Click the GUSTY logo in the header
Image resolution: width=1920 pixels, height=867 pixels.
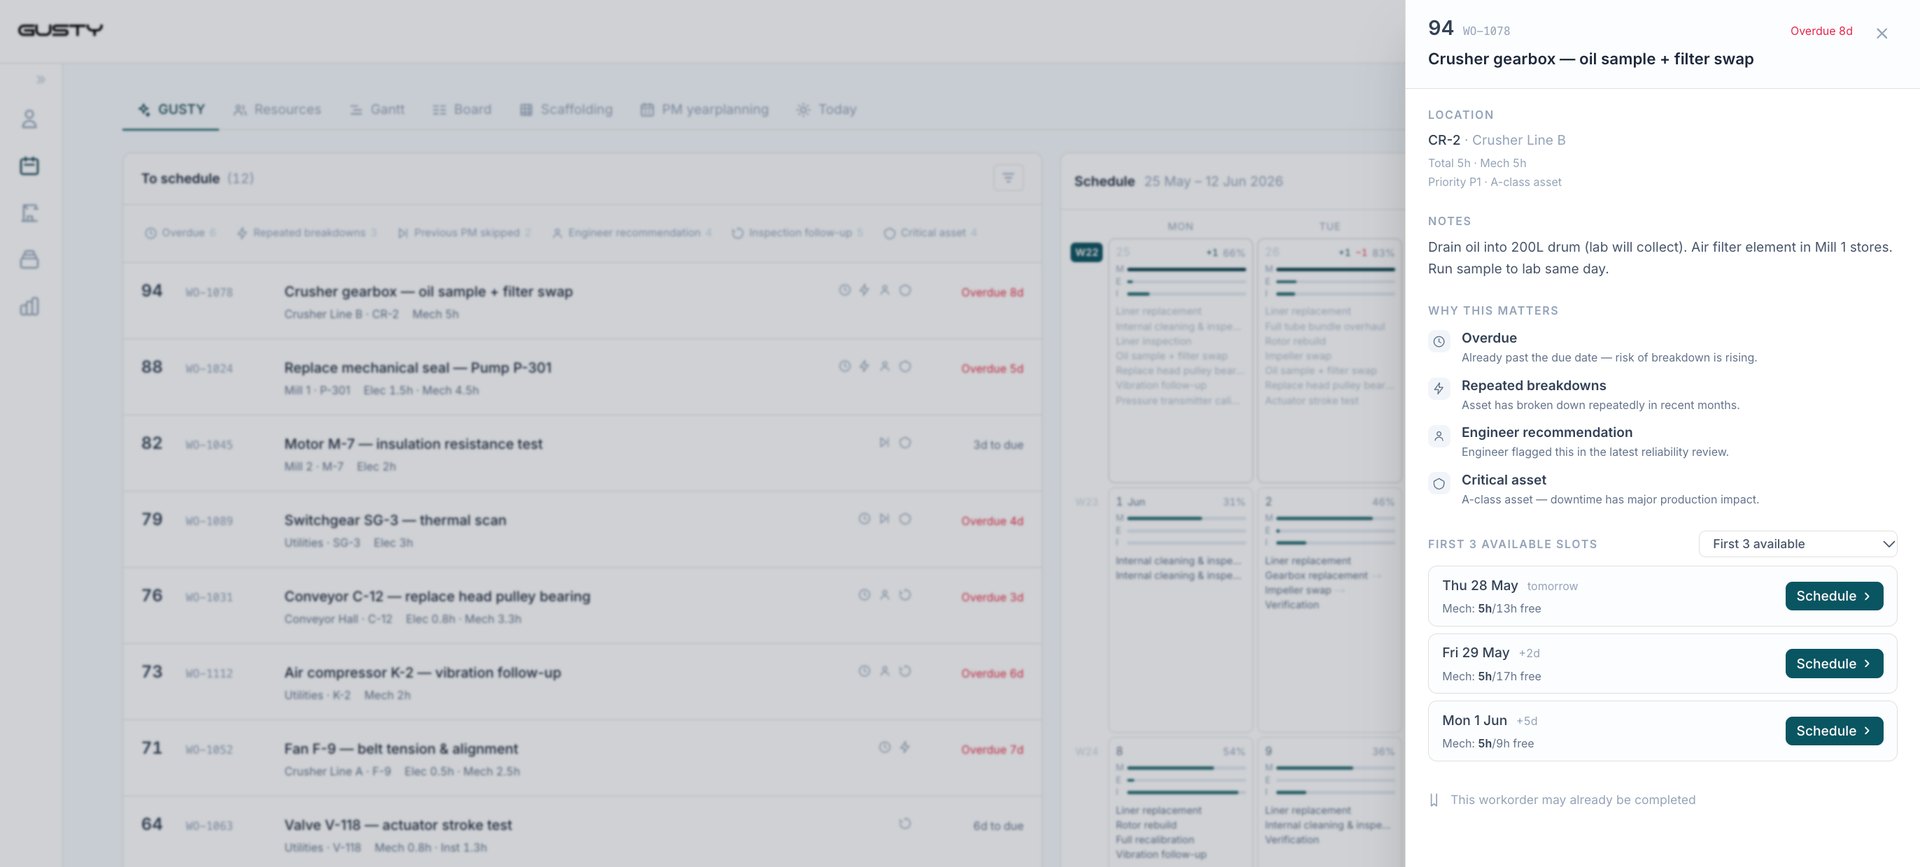click(61, 30)
